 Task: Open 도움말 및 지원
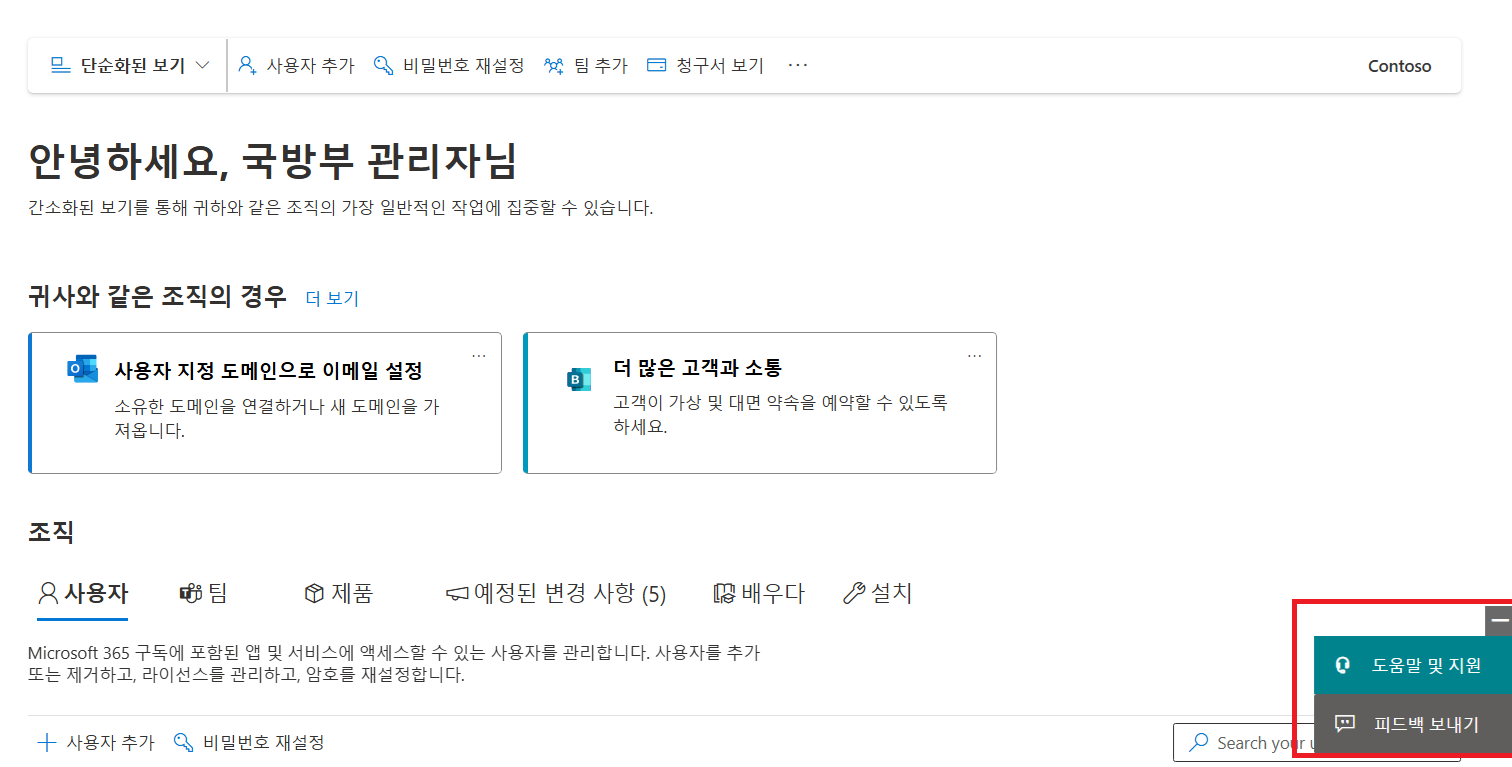[1413, 665]
